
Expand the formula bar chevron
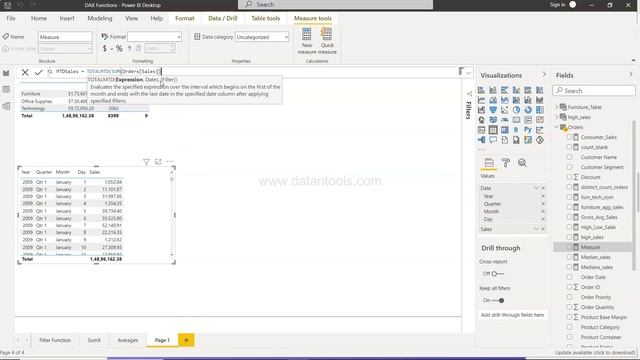point(469,73)
